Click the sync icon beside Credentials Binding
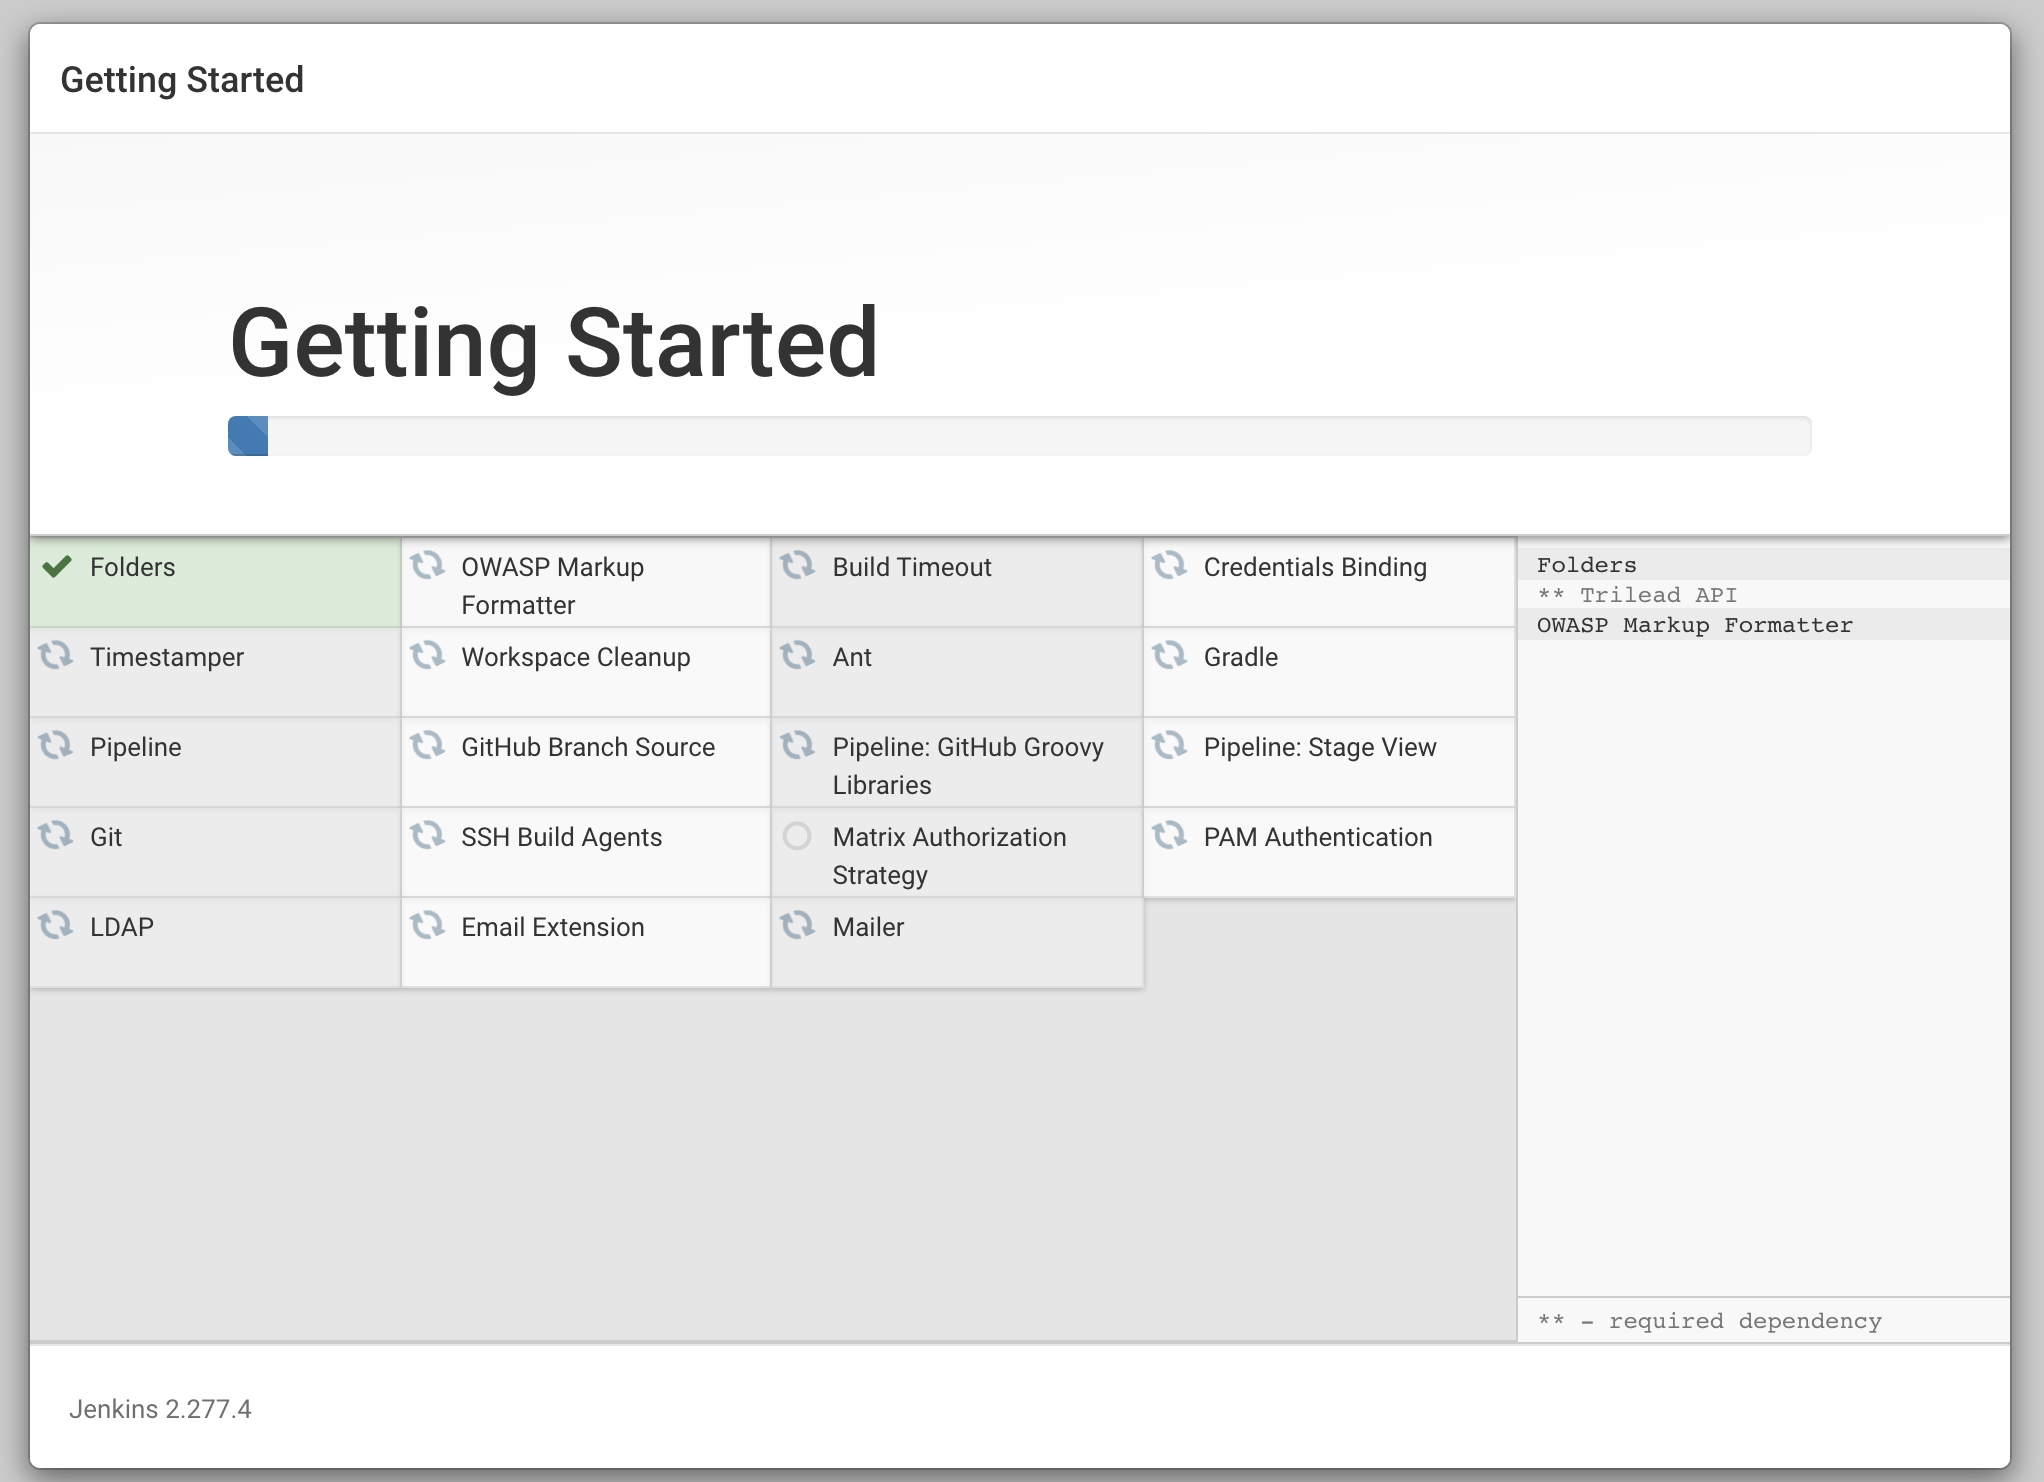 point(1169,566)
